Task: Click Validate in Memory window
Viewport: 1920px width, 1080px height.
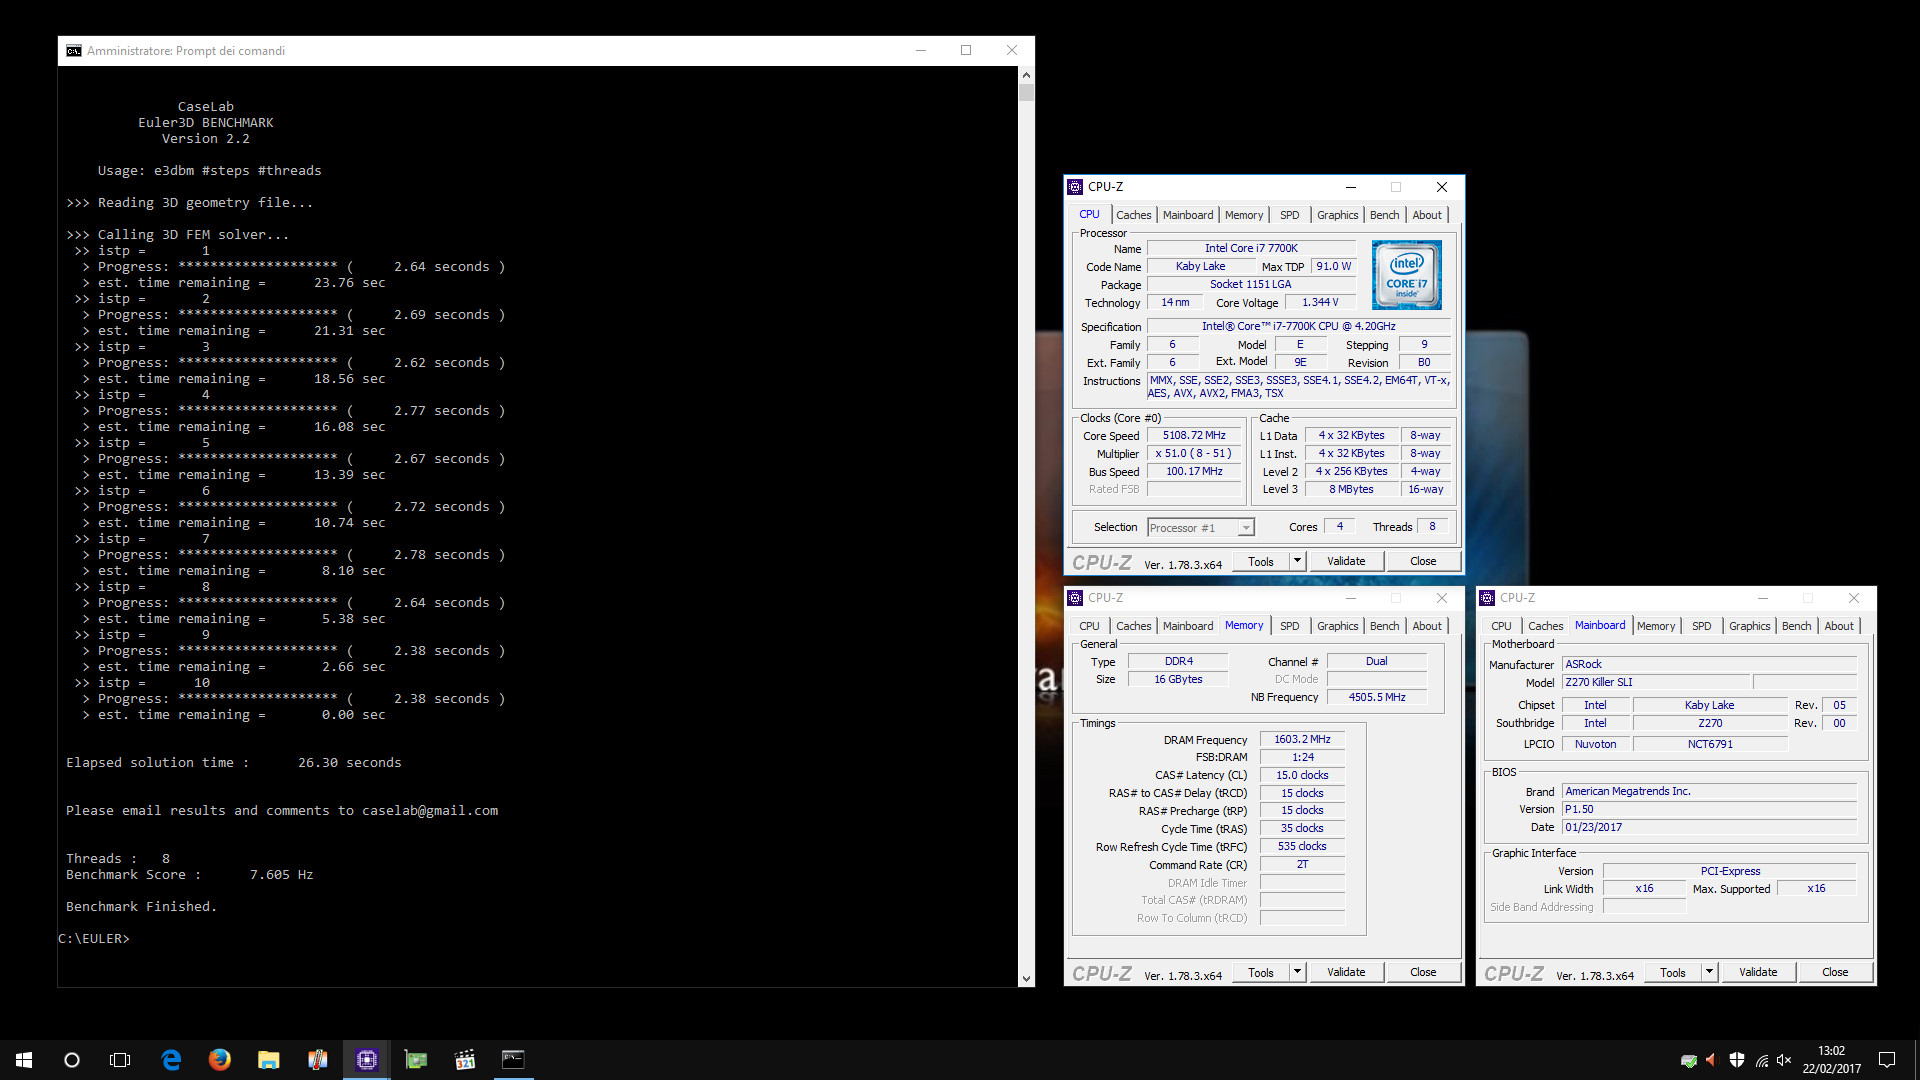Action: point(1346,972)
